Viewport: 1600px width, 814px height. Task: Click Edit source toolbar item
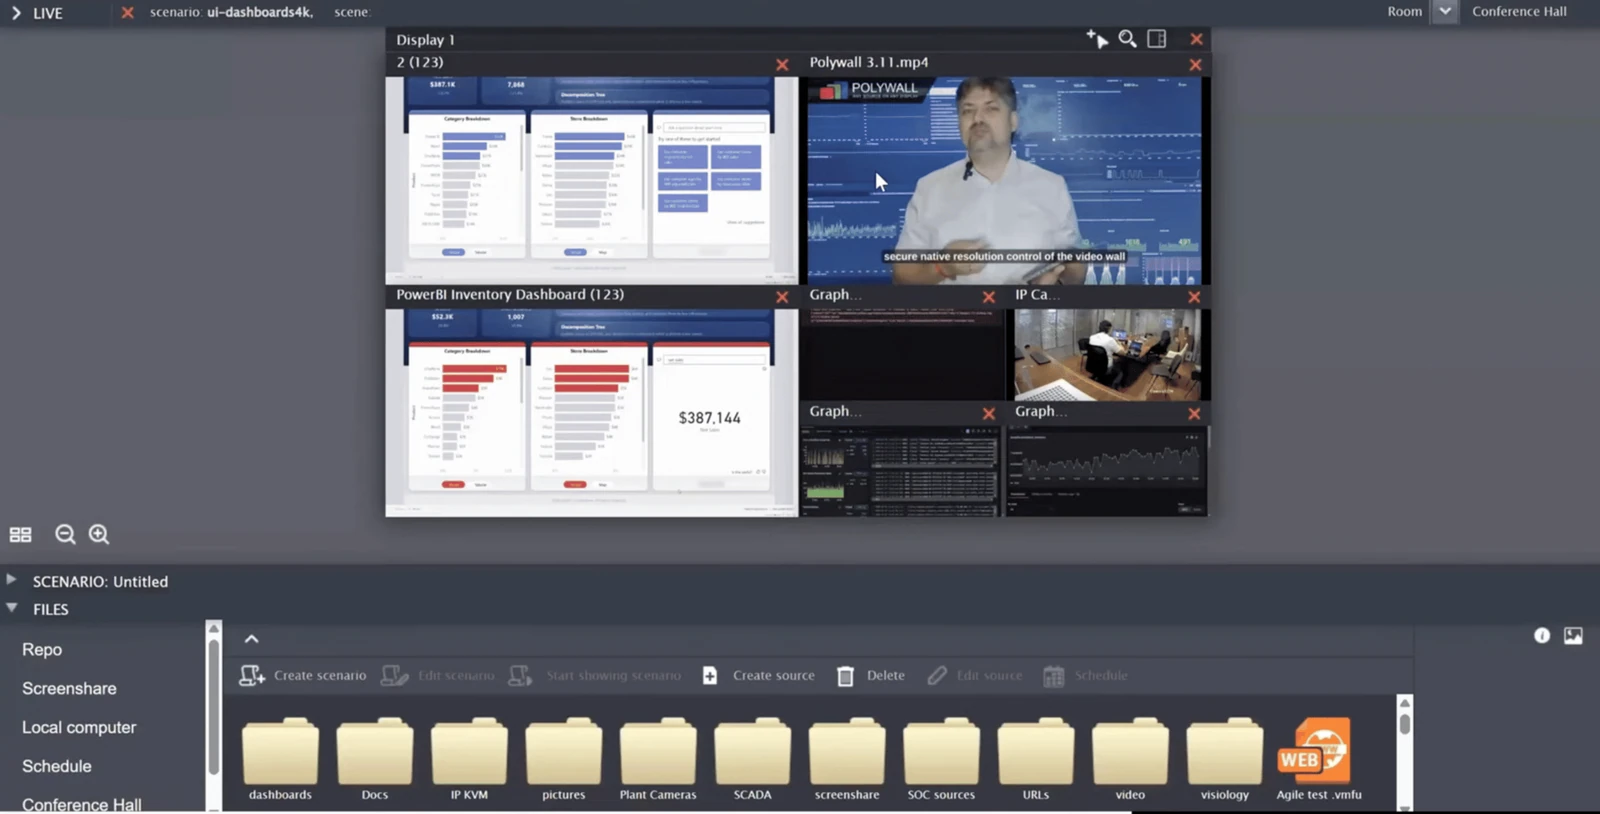tap(975, 676)
